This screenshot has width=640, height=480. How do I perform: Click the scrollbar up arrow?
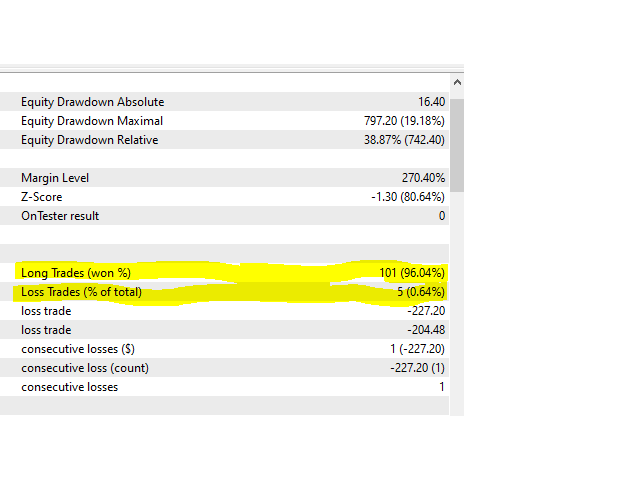(x=458, y=82)
